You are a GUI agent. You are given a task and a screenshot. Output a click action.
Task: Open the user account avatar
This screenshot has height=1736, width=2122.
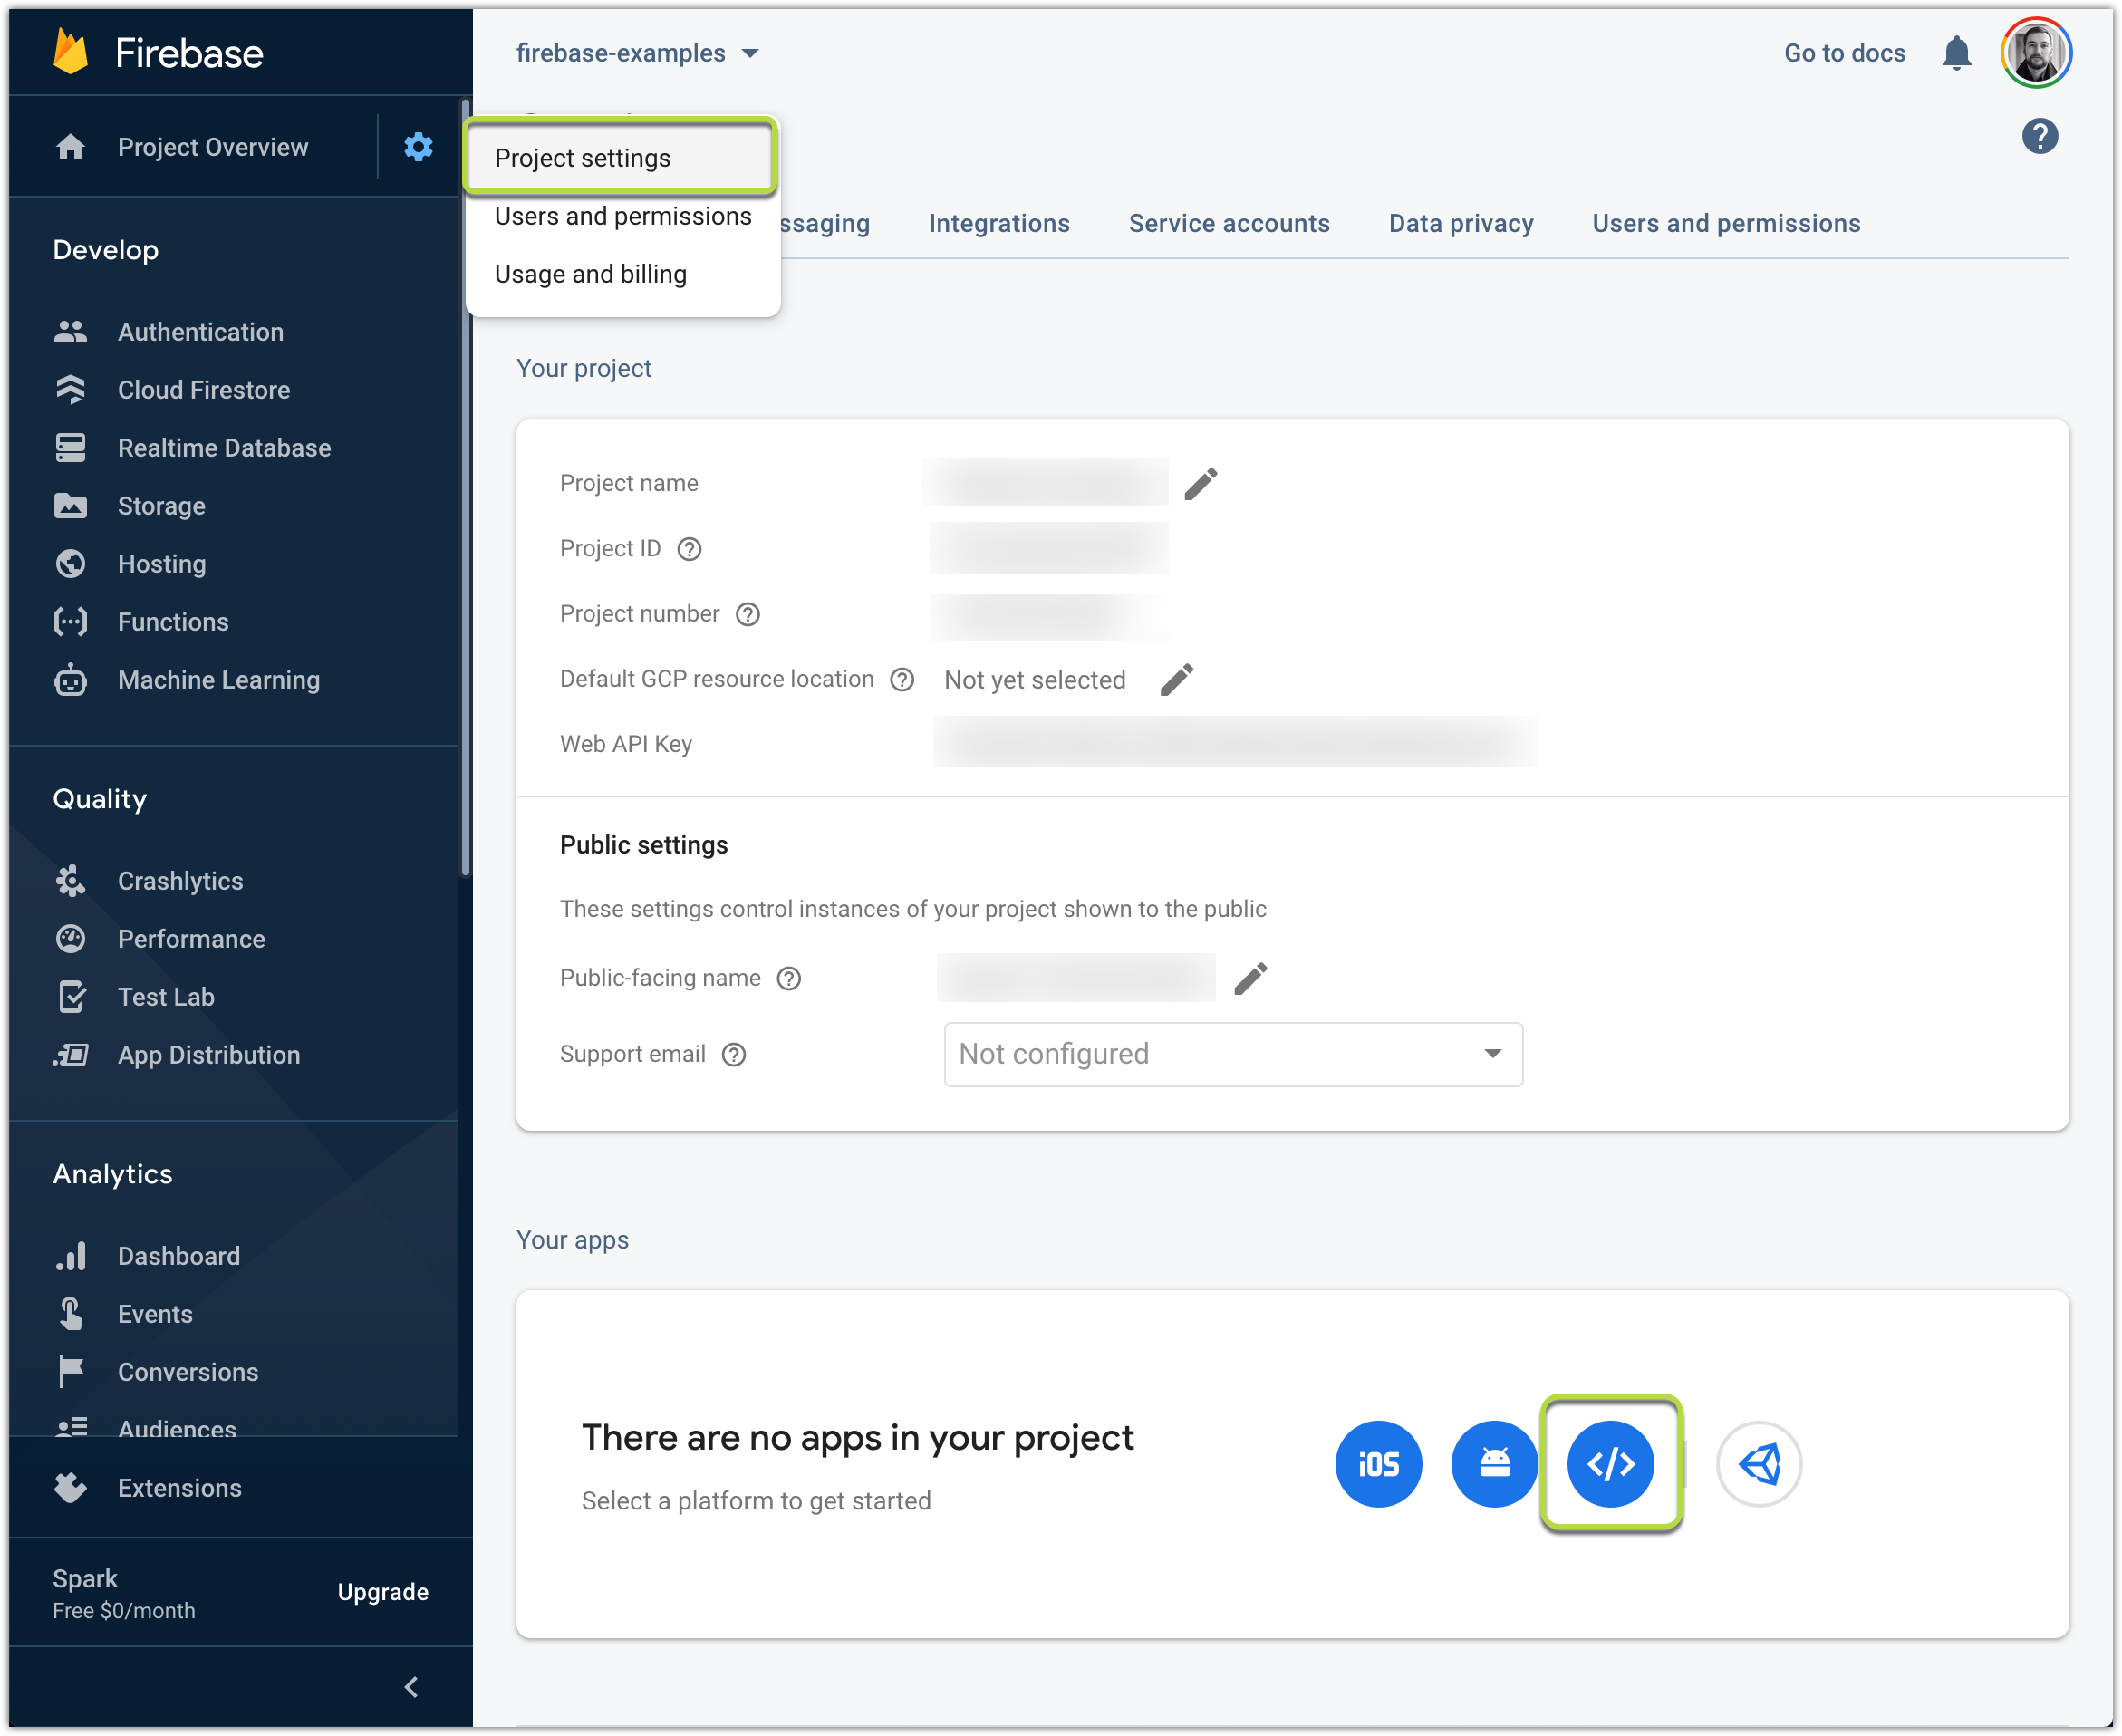[2035, 53]
